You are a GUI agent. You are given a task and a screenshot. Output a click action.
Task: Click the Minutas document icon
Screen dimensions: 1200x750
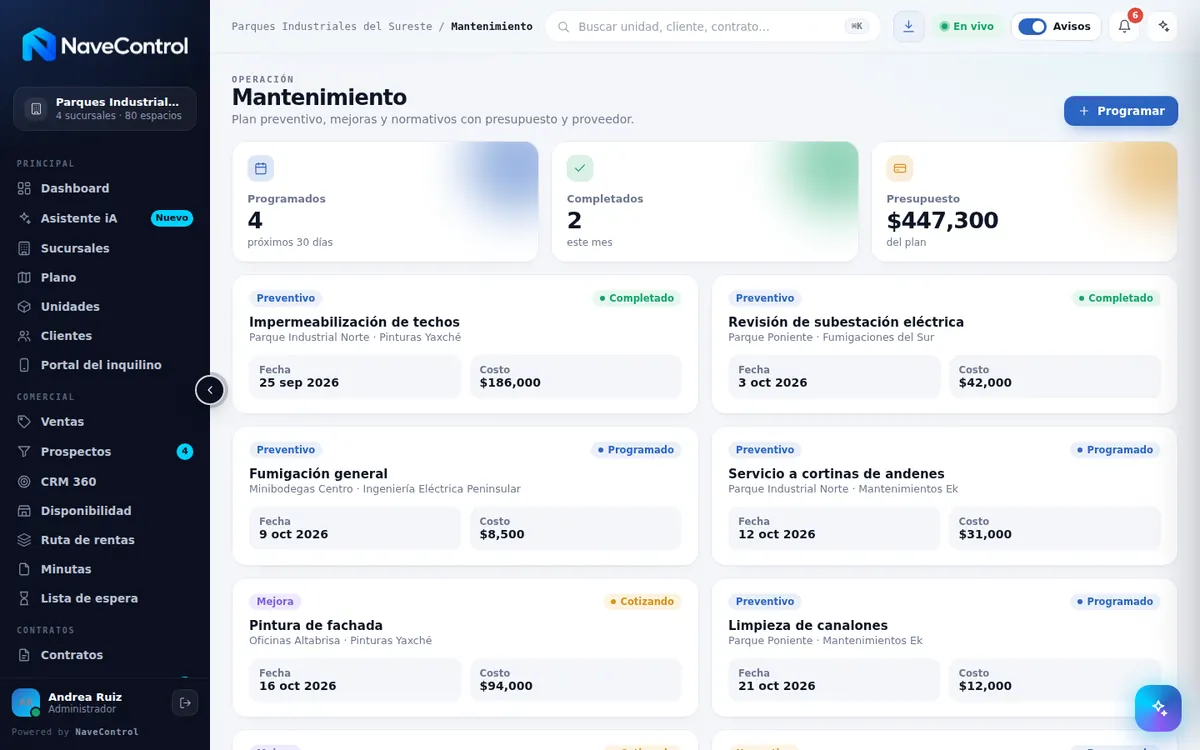25,569
